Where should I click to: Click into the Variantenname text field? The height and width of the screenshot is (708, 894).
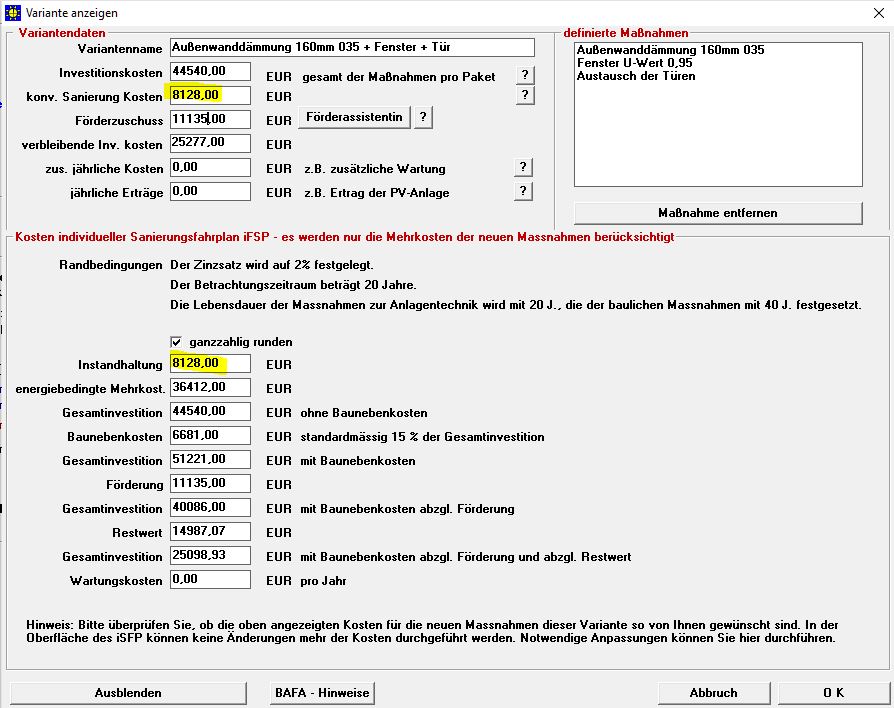pyautogui.click(x=351, y=48)
